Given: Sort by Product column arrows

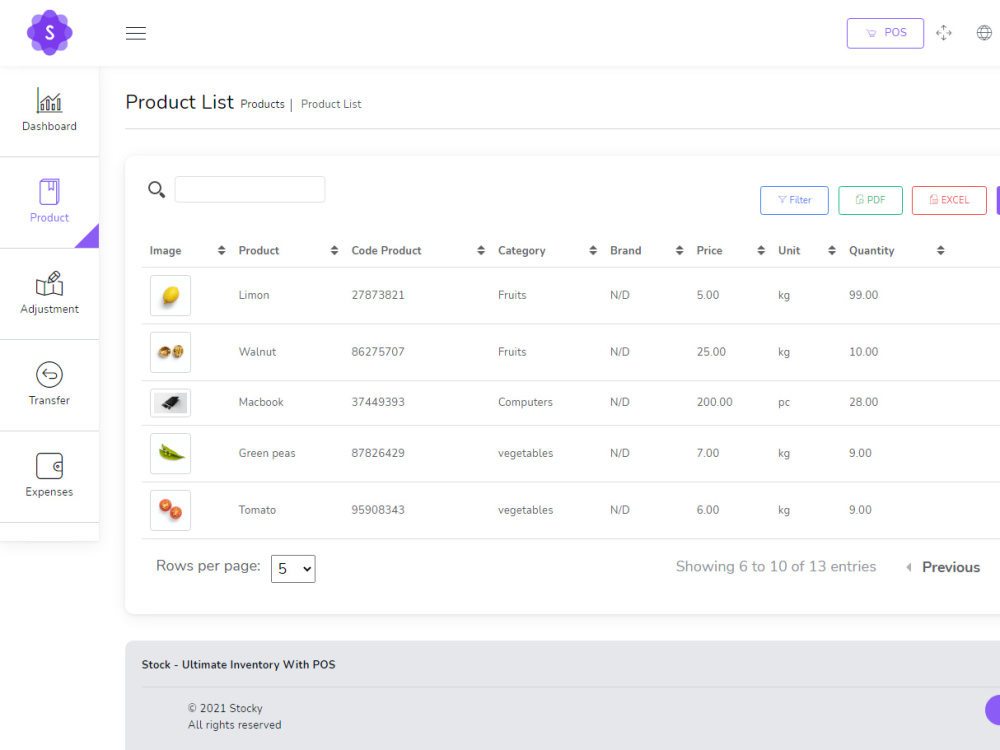Looking at the screenshot, I should coord(334,251).
